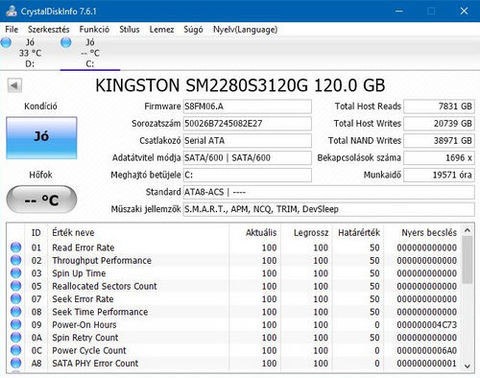Select Total Host Writes value 20739 GB
480x378 pixels.
coord(439,124)
